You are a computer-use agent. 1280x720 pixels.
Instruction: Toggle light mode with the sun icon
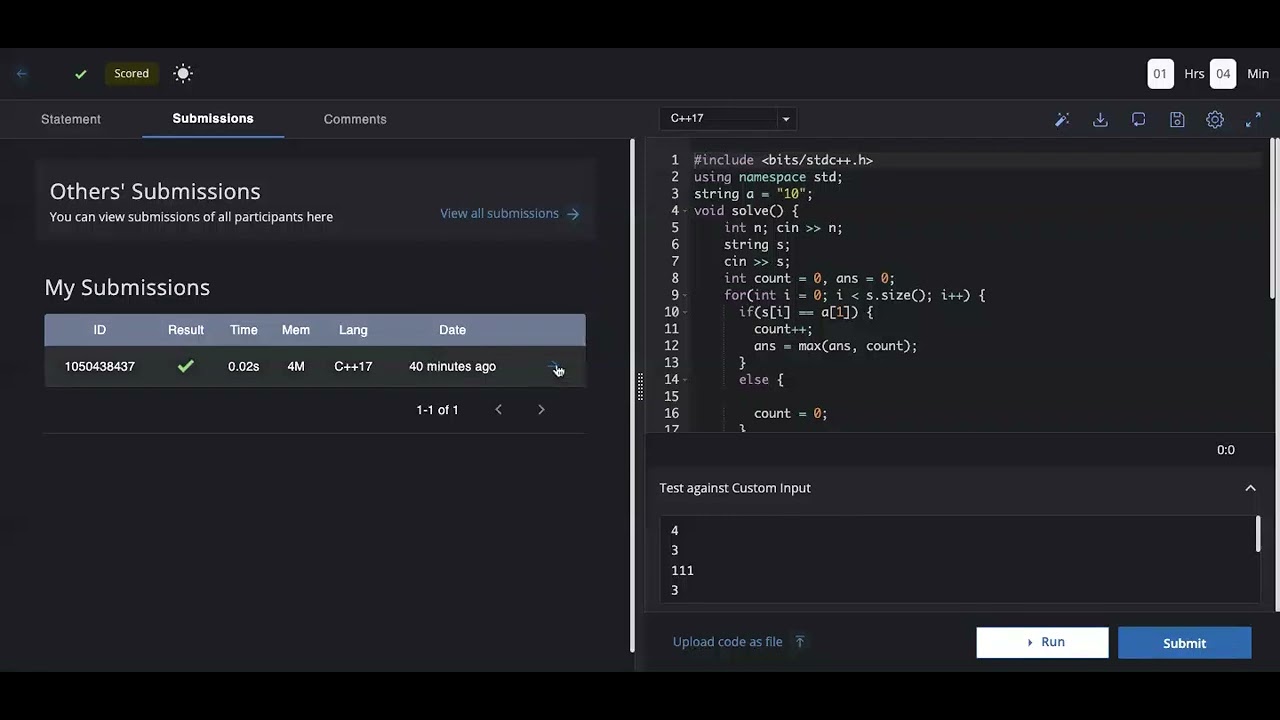pyautogui.click(x=183, y=73)
